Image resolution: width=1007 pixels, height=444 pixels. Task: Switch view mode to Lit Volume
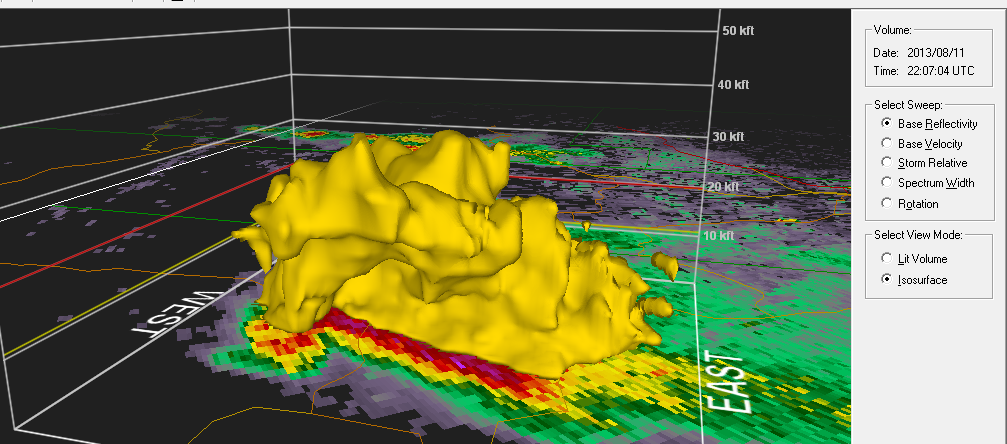point(915,259)
